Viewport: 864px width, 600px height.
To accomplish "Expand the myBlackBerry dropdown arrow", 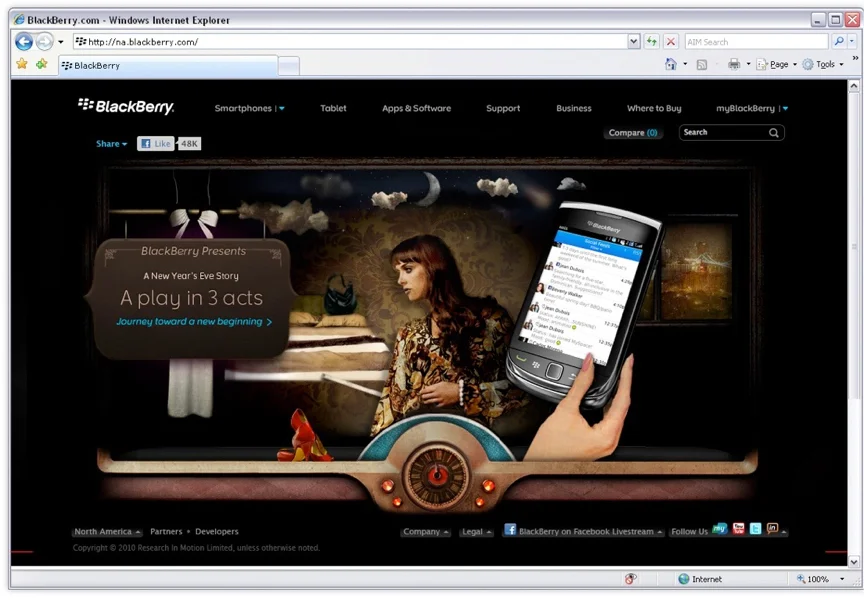I will pos(785,109).
